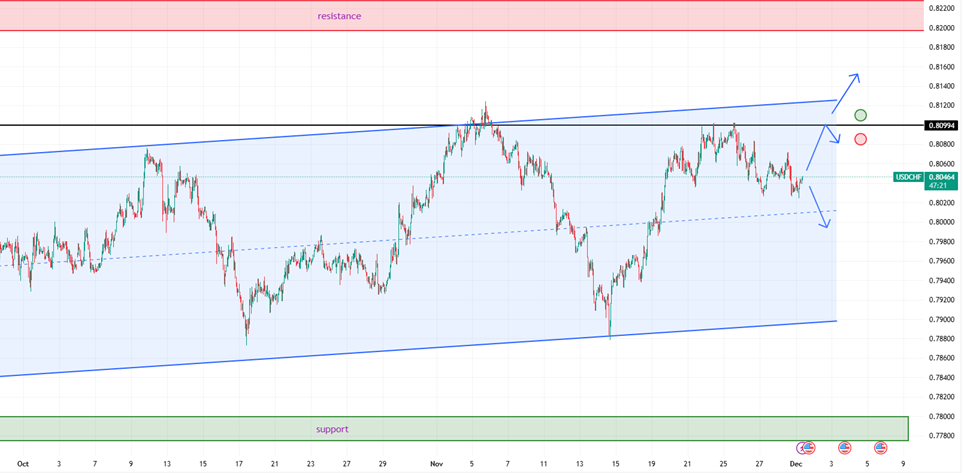The image size is (967, 473).
Task: Open the US economic event icon nearest Dec 3
Action: [844, 447]
